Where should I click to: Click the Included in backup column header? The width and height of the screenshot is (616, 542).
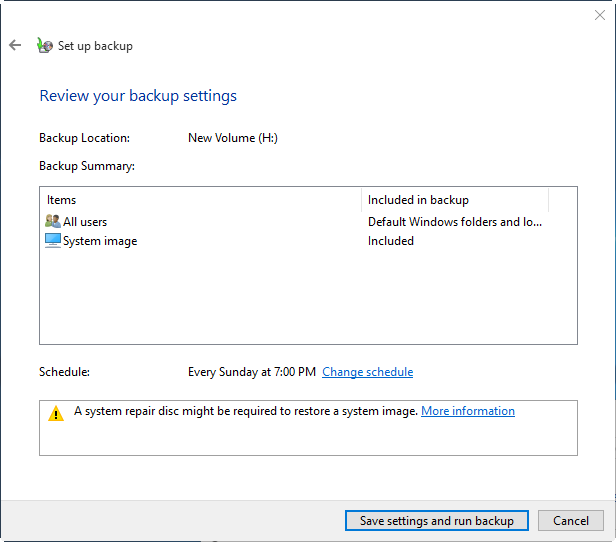pos(418,200)
